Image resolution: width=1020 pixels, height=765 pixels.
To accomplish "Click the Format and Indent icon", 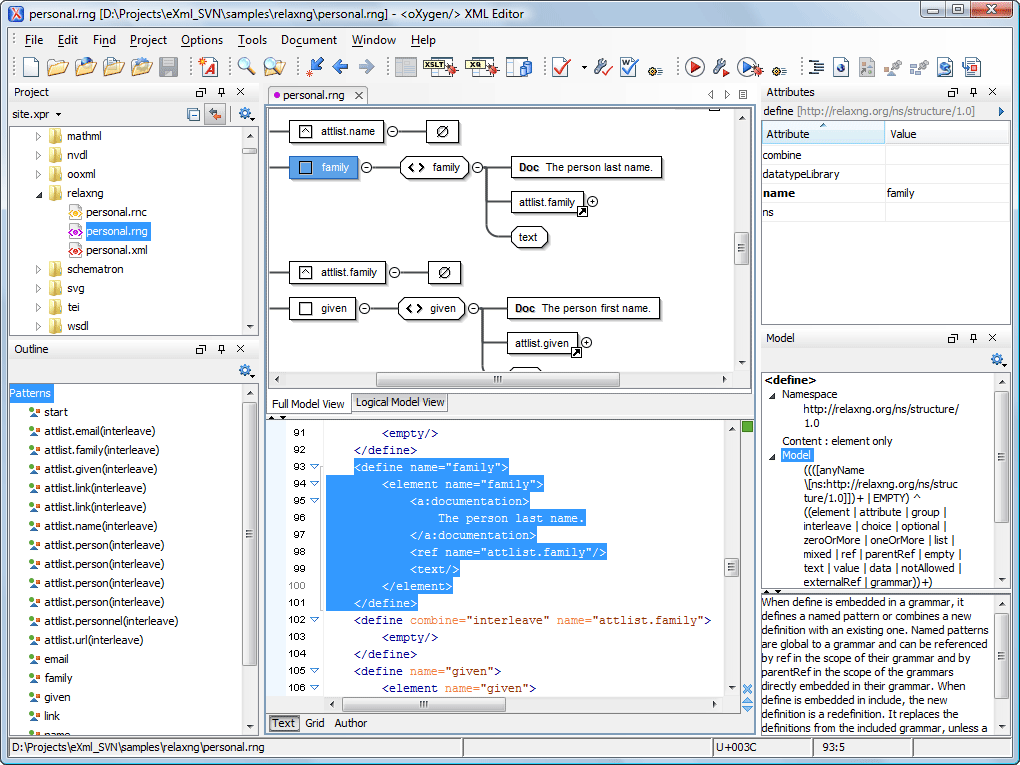I will (816, 67).
